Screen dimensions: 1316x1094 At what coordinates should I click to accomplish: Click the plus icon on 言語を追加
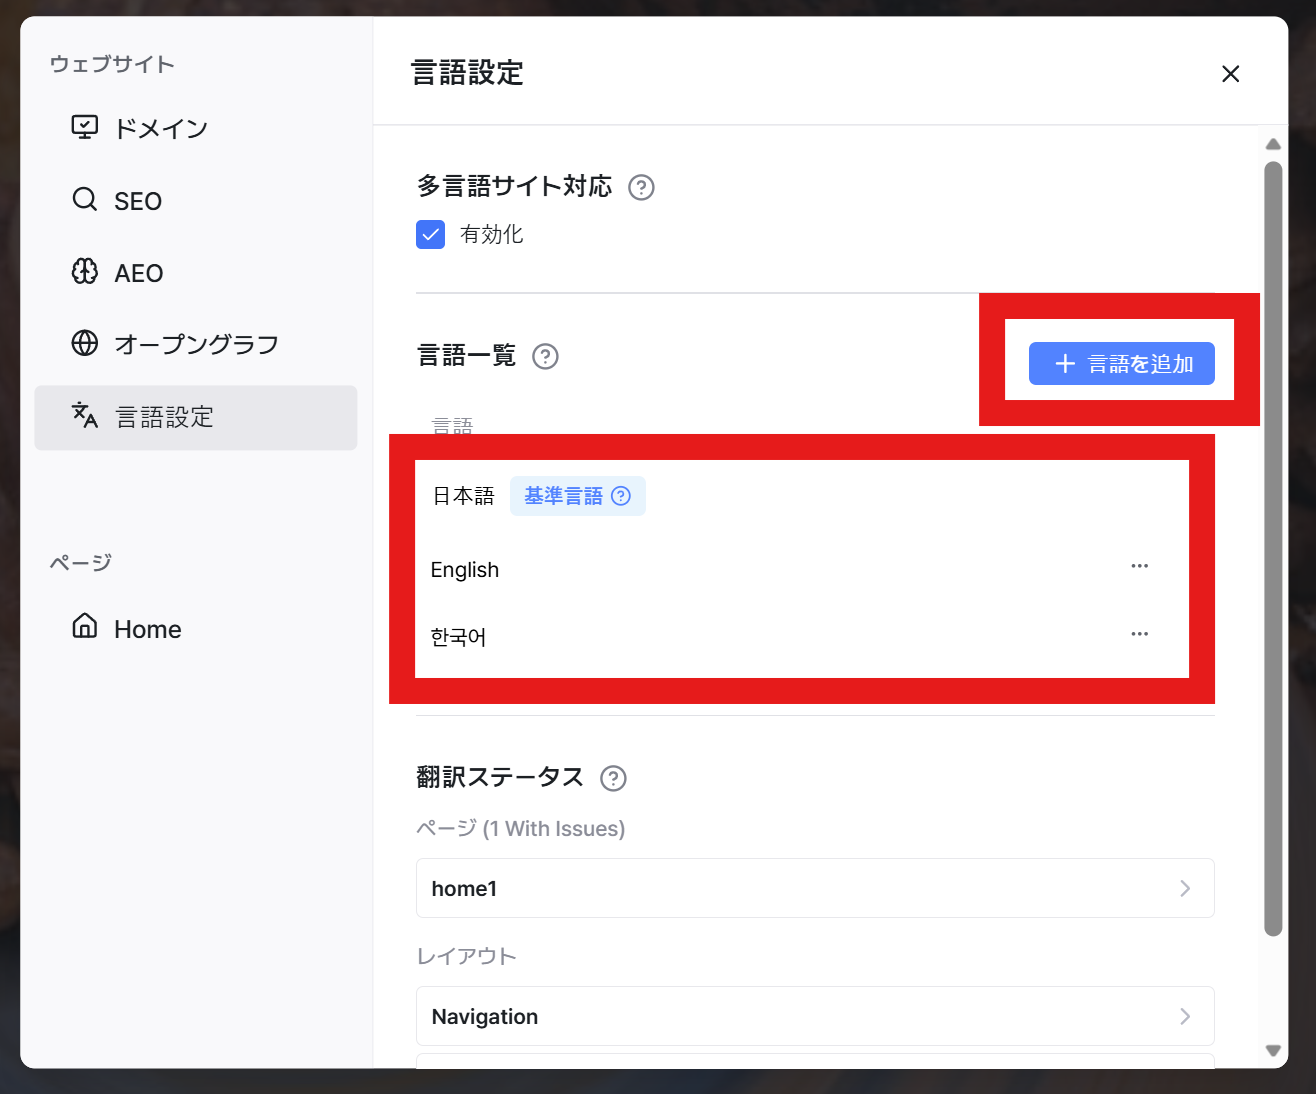click(x=1065, y=364)
